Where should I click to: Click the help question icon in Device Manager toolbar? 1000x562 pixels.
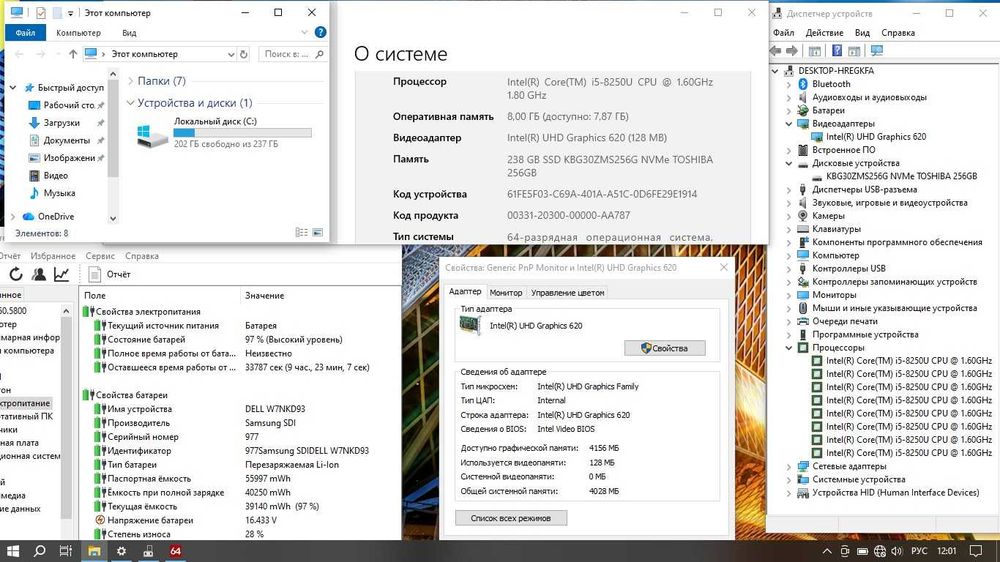tap(837, 51)
